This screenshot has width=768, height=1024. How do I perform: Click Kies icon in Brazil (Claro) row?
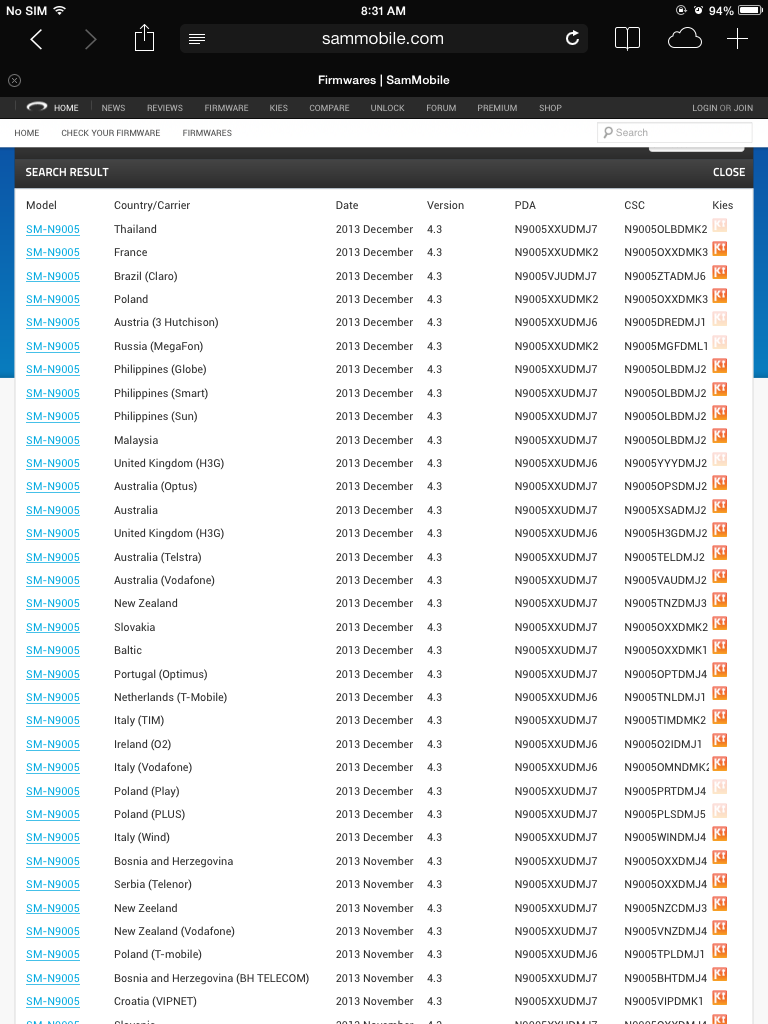tap(720, 272)
